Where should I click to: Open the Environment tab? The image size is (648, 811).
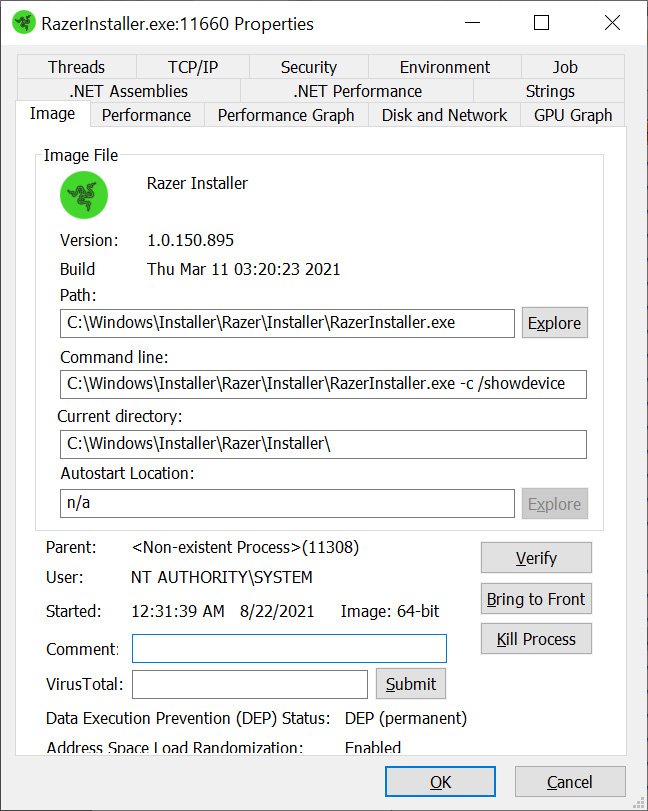coord(444,67)
